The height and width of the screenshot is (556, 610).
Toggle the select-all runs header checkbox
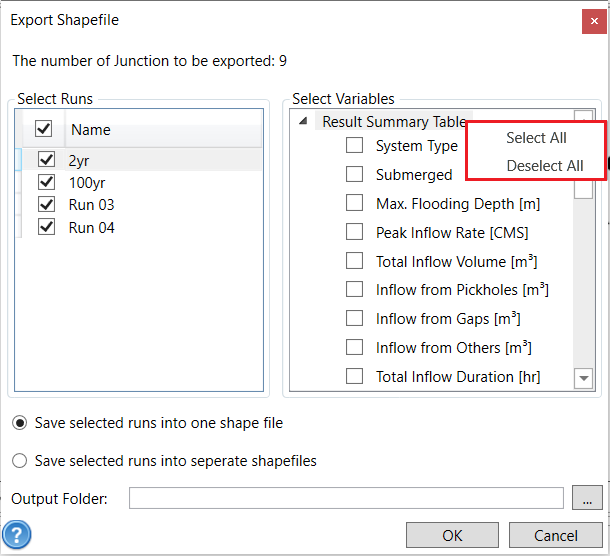click(x=44, y=129)
